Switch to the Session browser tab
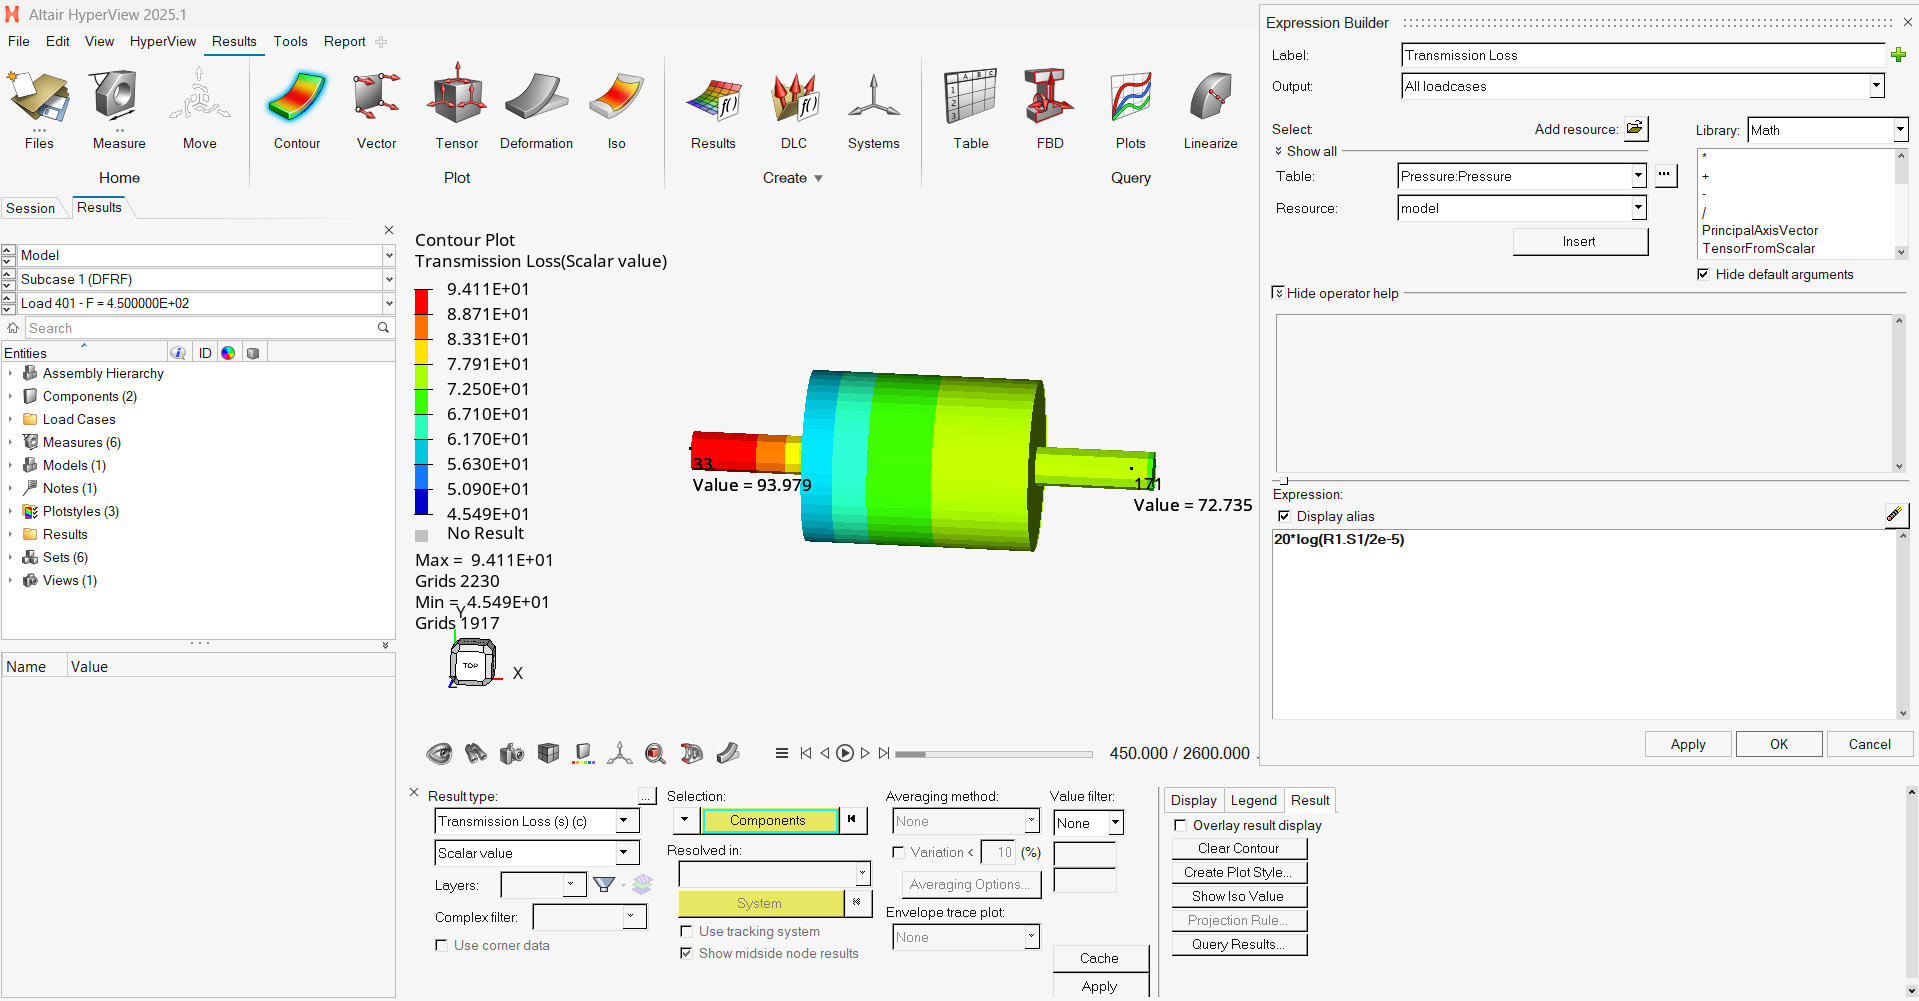Screen dimensions: 1919x1001 coord(31,208)
